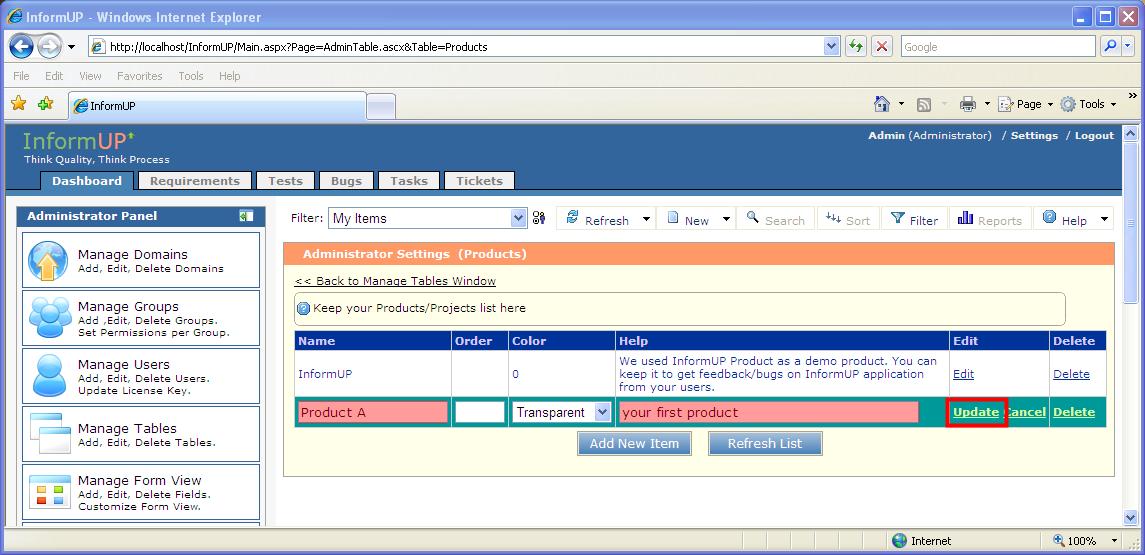Collapse the Administrator Panel with its header icon
Image resolution: width=1145 pixels, height=555 pixels.
click(246, 216)
